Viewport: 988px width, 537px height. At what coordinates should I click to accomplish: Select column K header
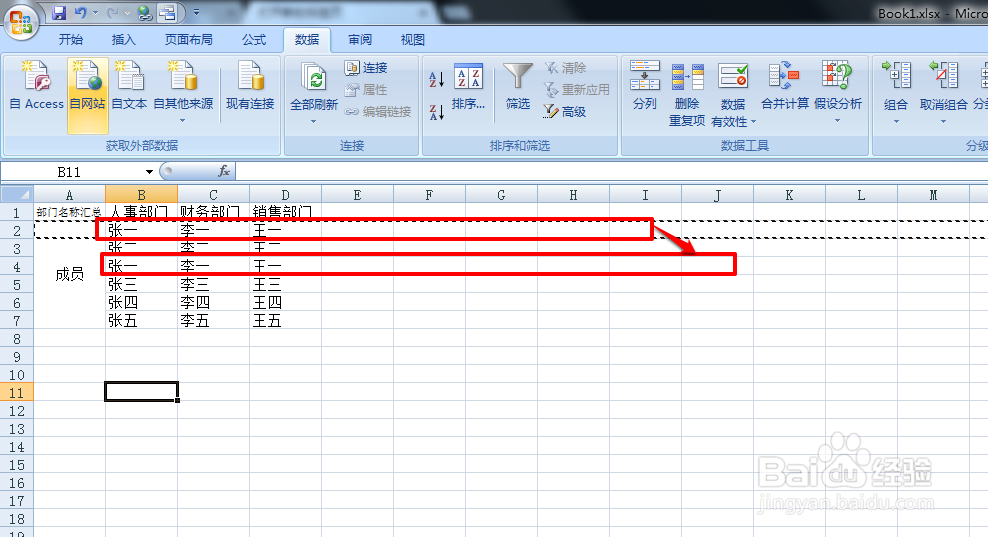click(789, 195)
